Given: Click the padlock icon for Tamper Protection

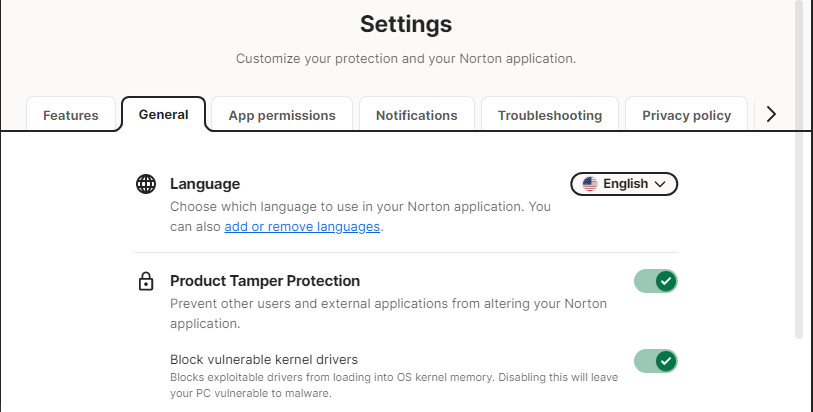Looking at the screenshot, I should tap(146, 282).
